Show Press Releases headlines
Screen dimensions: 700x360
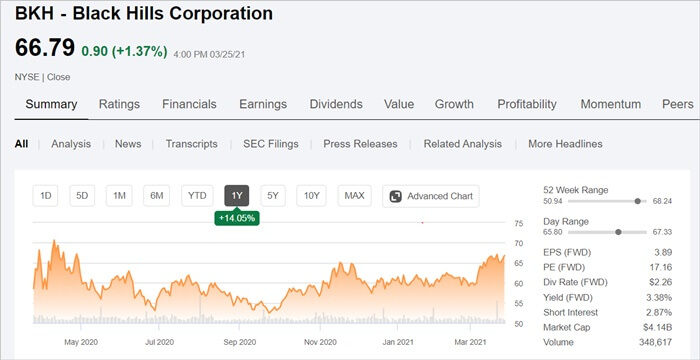(x=360, y=144)
